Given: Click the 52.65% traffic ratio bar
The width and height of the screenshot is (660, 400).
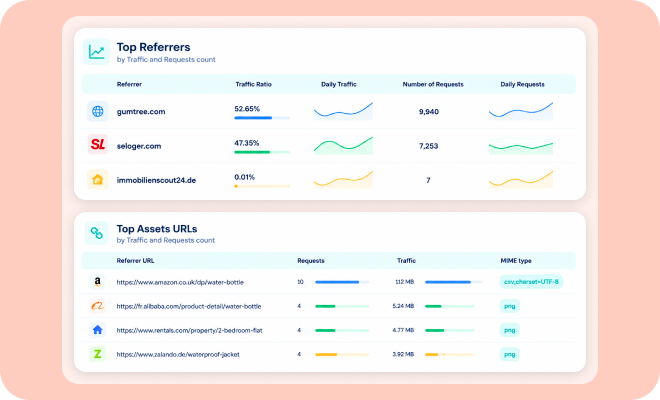Looking at the screenshot, I should [x=262, y=118].
